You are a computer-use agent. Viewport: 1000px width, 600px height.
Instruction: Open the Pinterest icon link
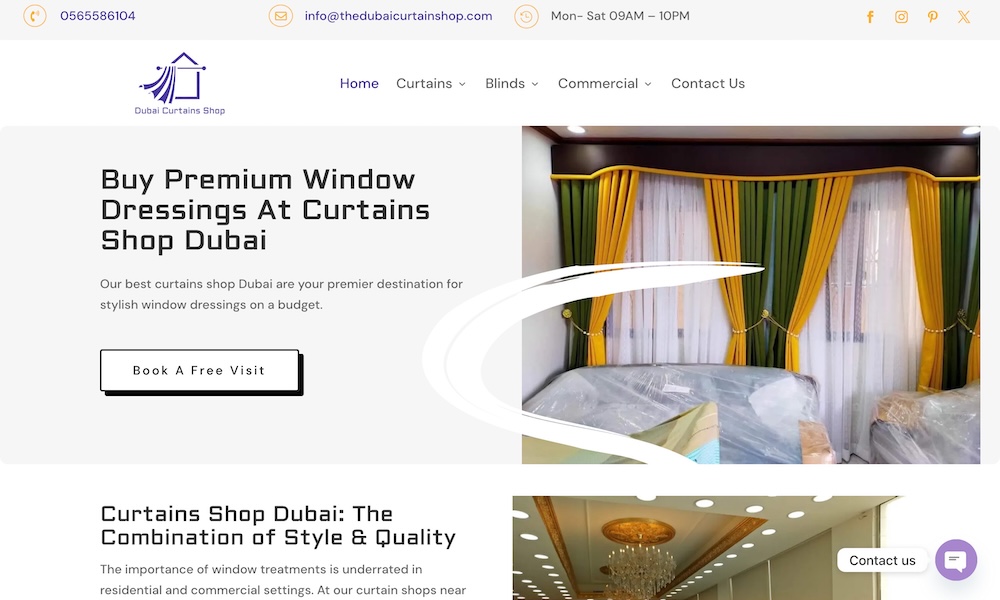coord(932,17)
